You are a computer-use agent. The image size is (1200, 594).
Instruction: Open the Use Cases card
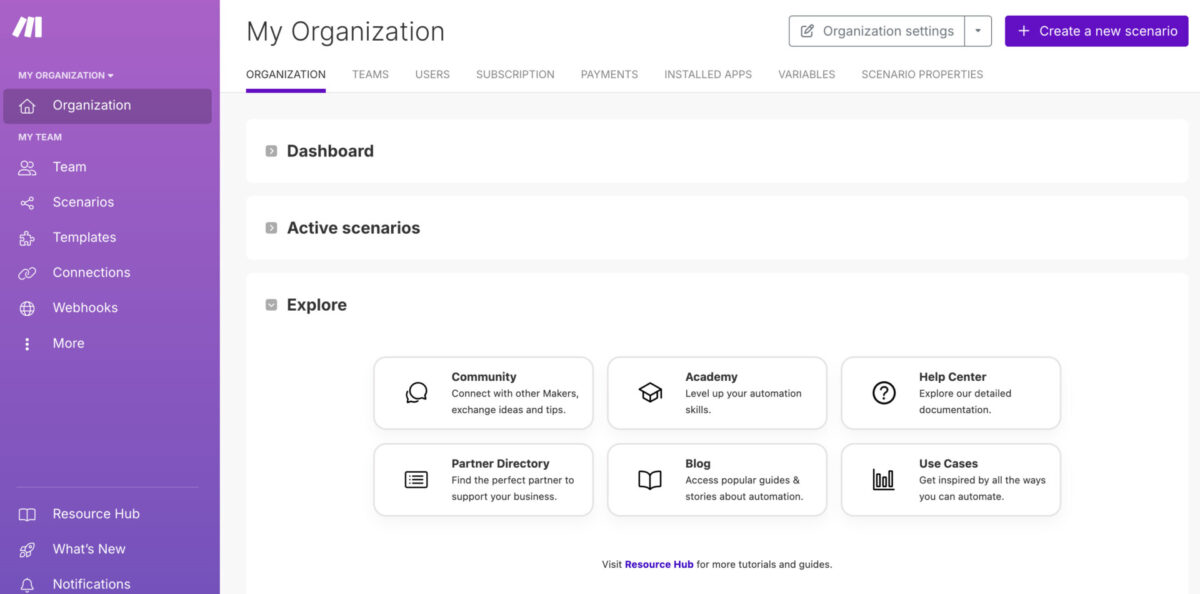tap(951, 480)
